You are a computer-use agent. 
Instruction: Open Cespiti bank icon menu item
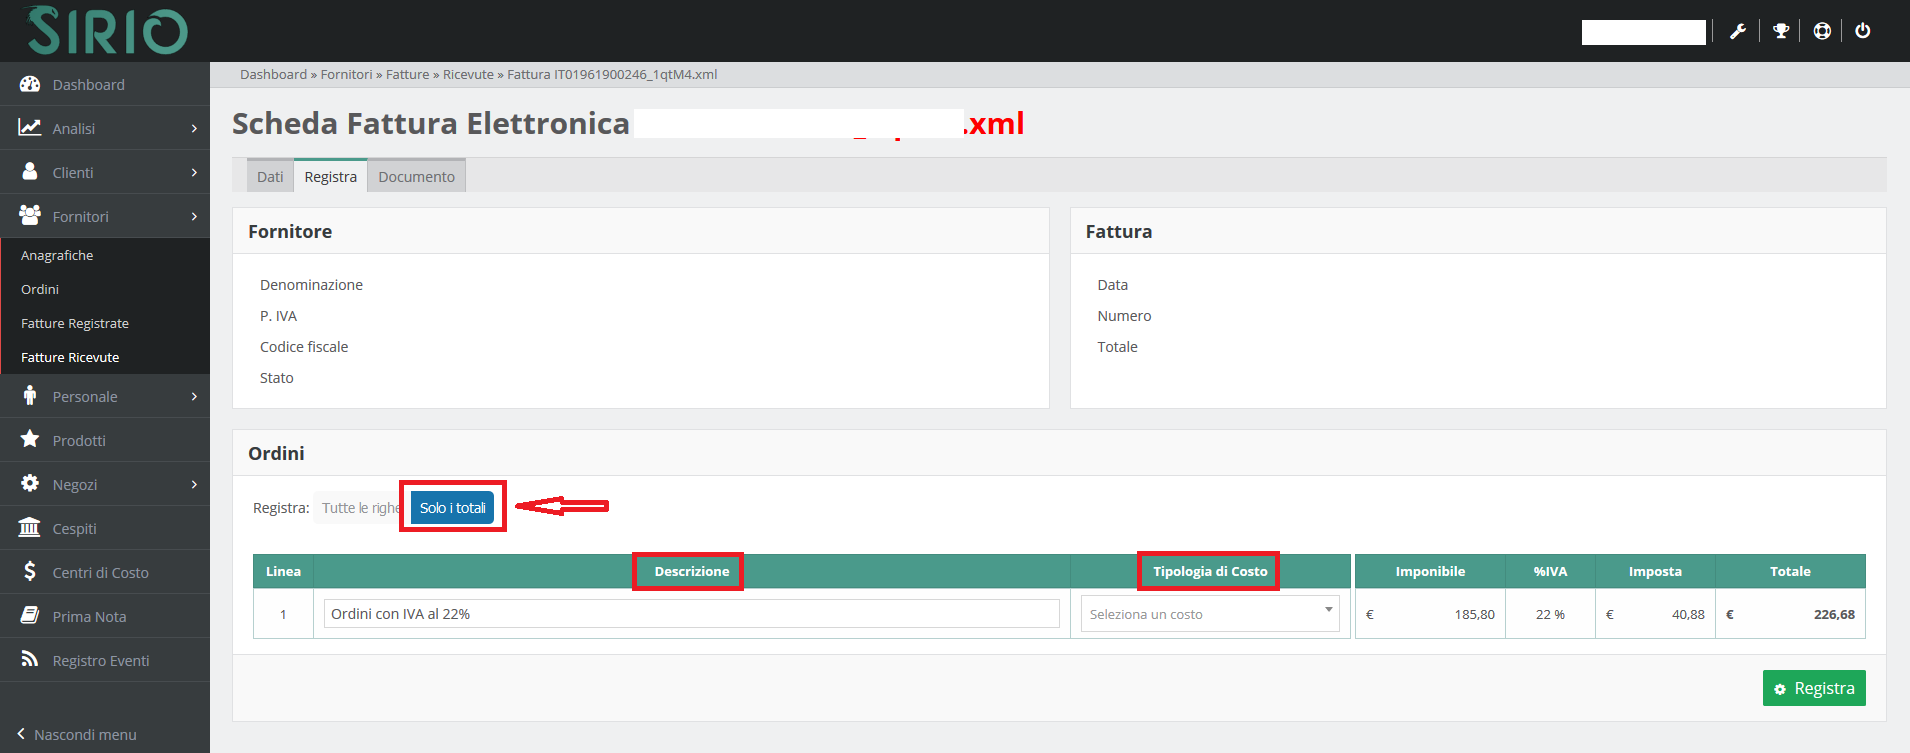[x=74, y=529]
